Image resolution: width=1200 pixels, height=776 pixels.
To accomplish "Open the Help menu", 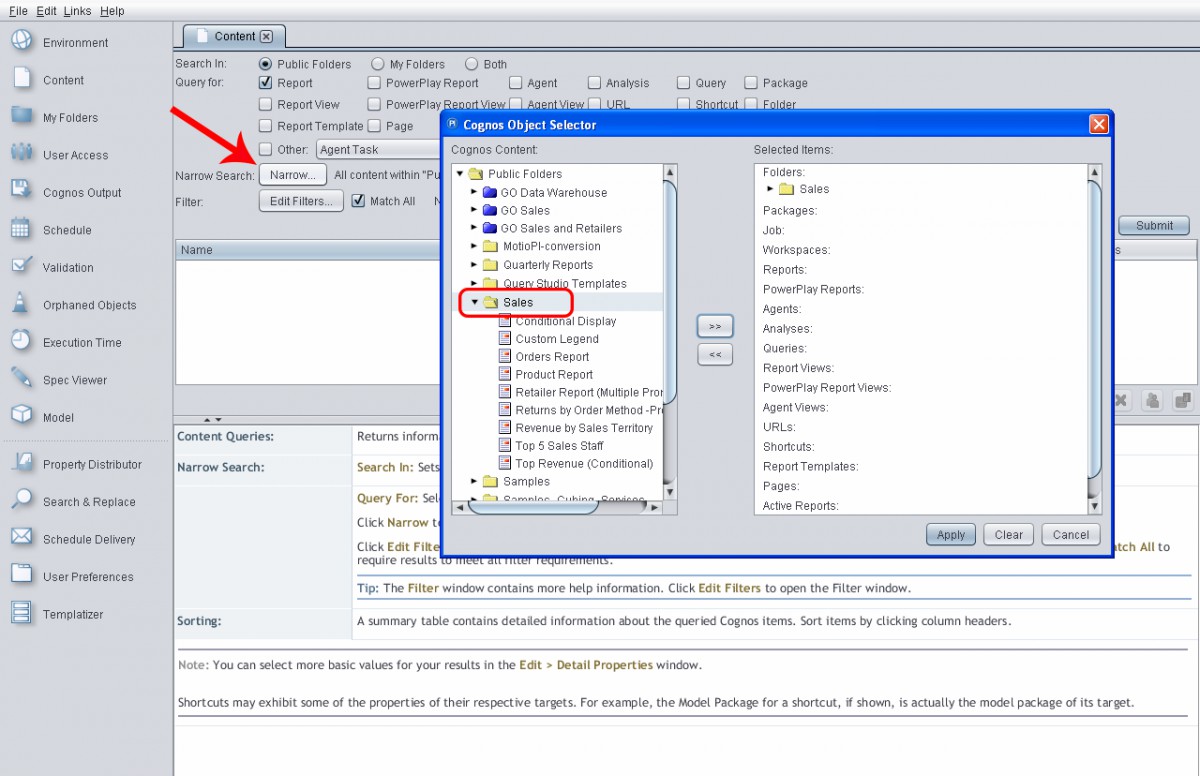I will [x=112, y=11].
